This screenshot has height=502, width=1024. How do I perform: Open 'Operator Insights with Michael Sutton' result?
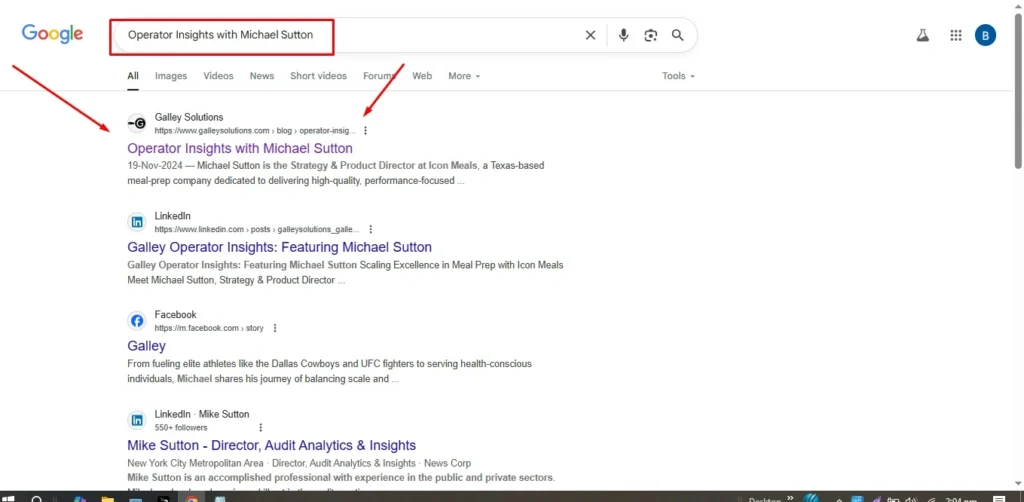(x=240, y=148)
